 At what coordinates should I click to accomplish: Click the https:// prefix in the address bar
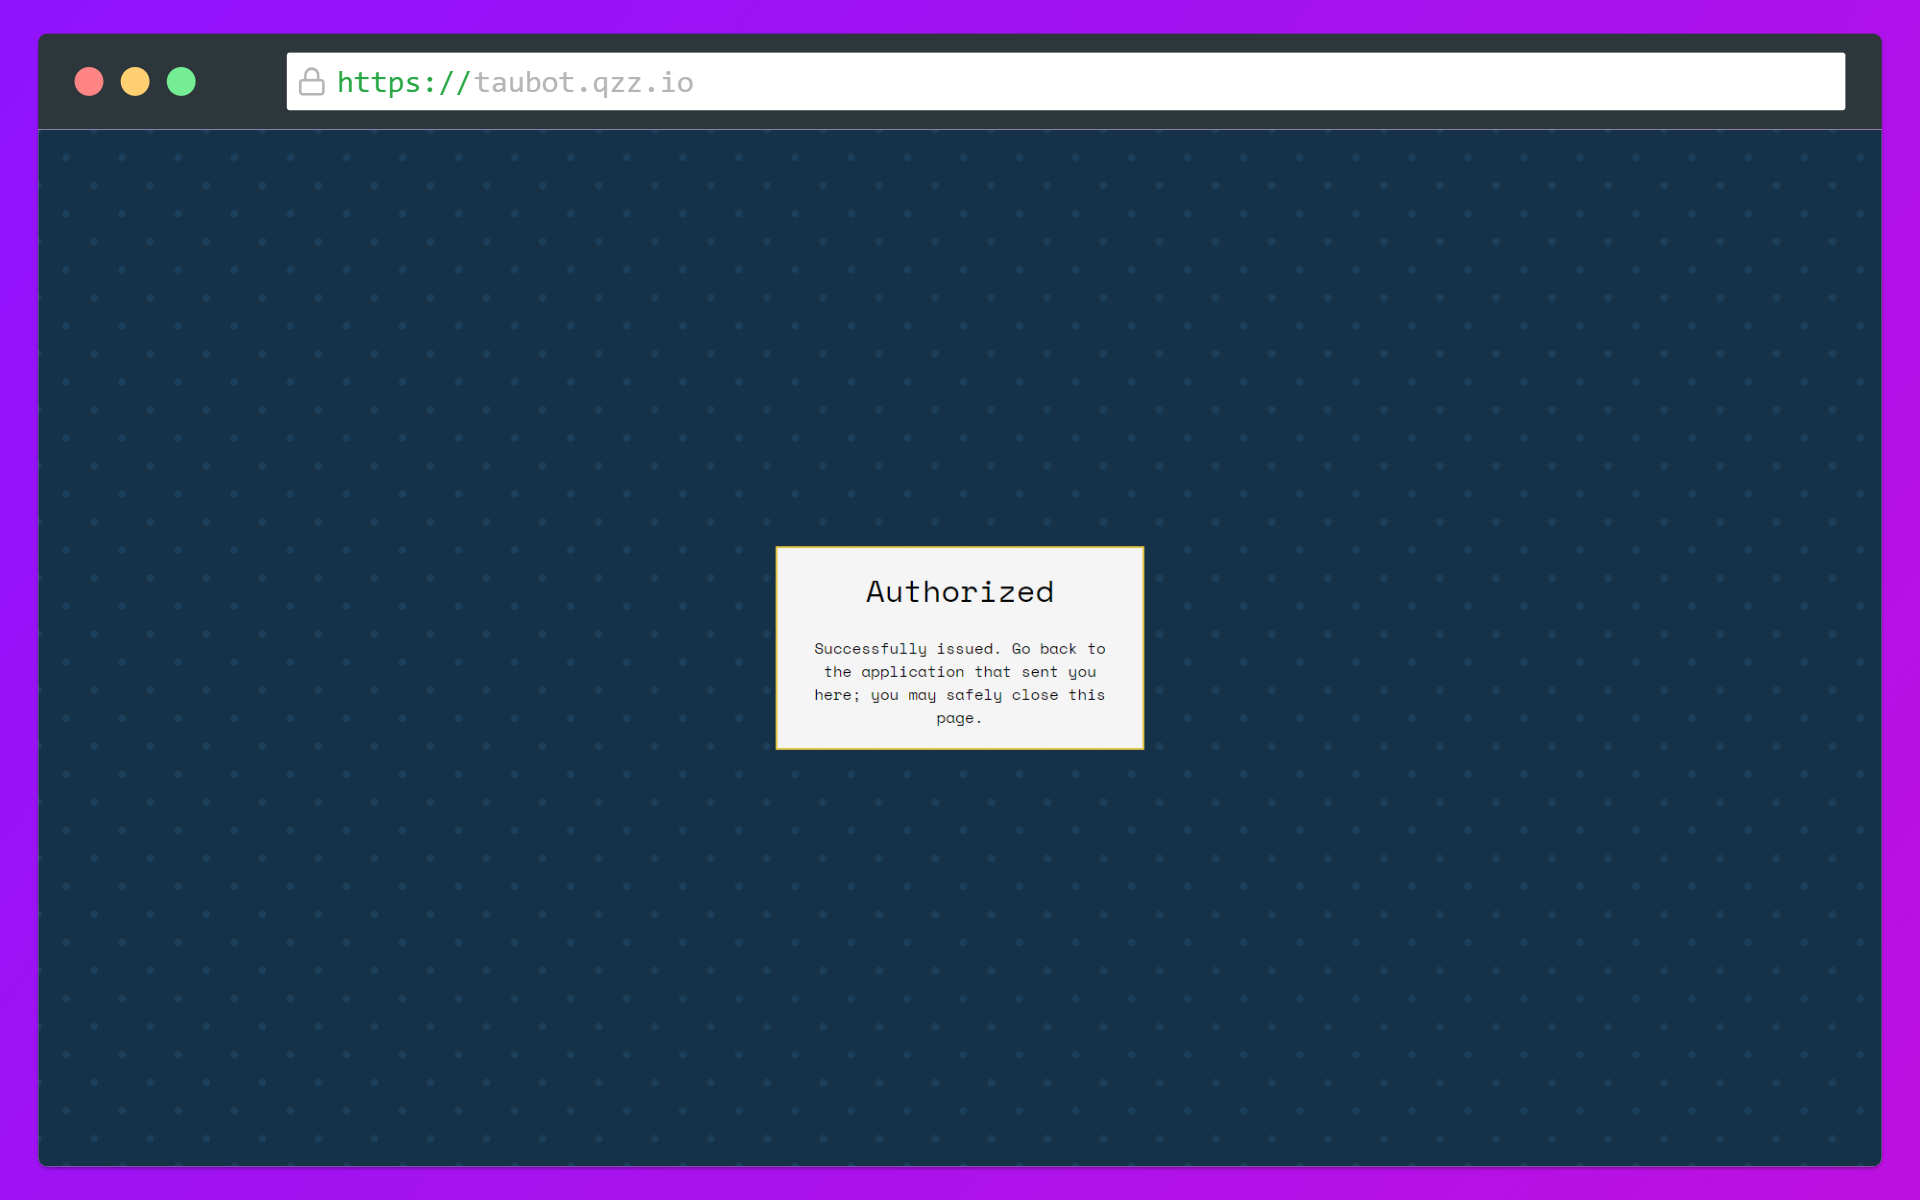click(404, 82)
